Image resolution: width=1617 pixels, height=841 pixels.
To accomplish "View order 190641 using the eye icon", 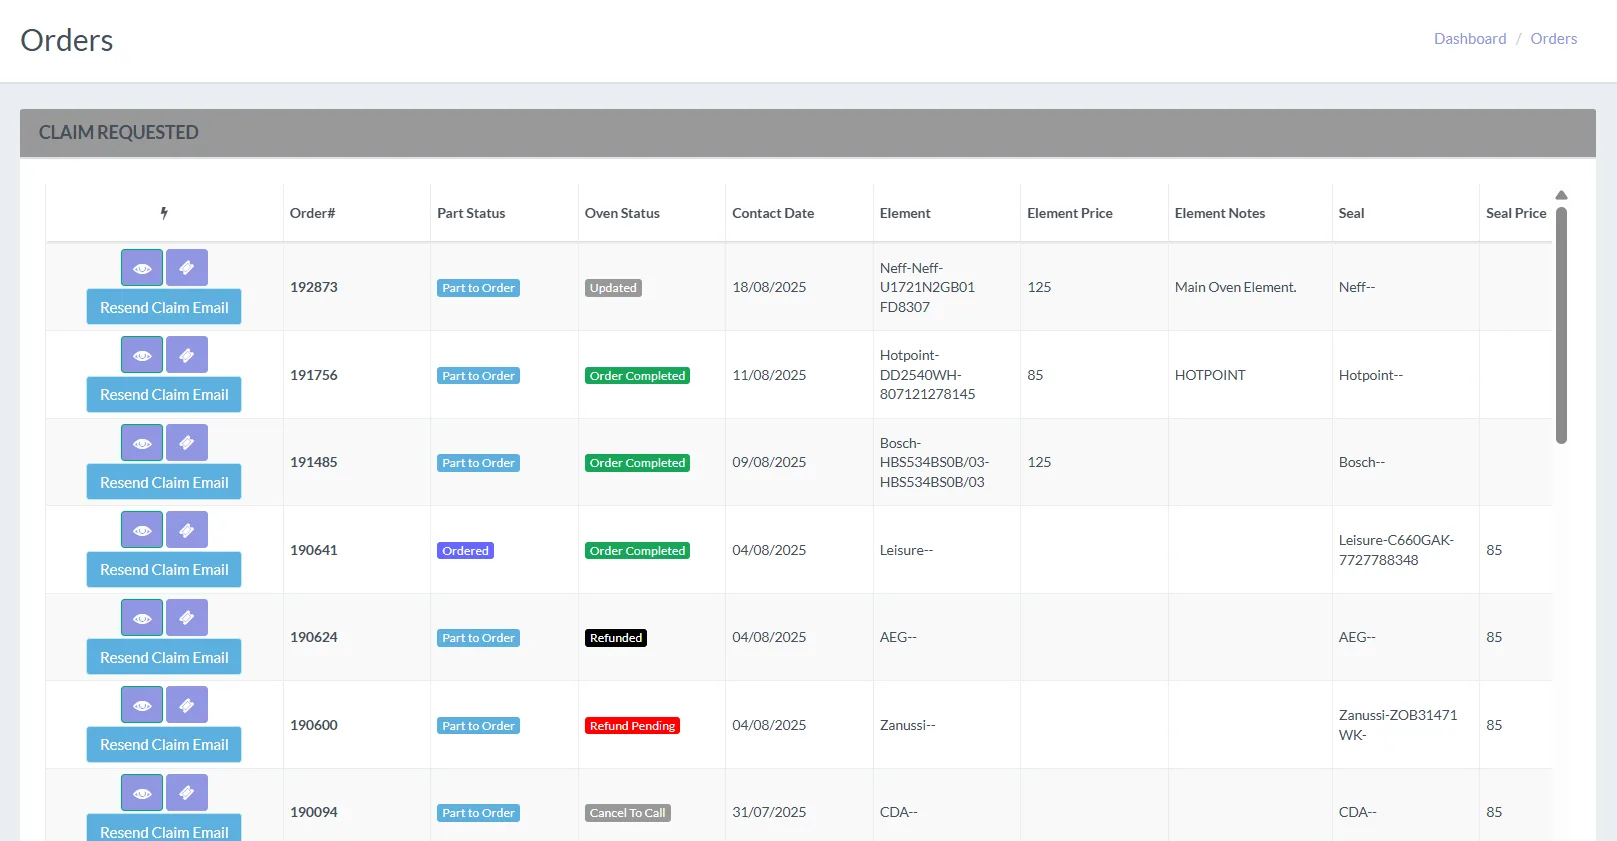I will click(142, 530).
